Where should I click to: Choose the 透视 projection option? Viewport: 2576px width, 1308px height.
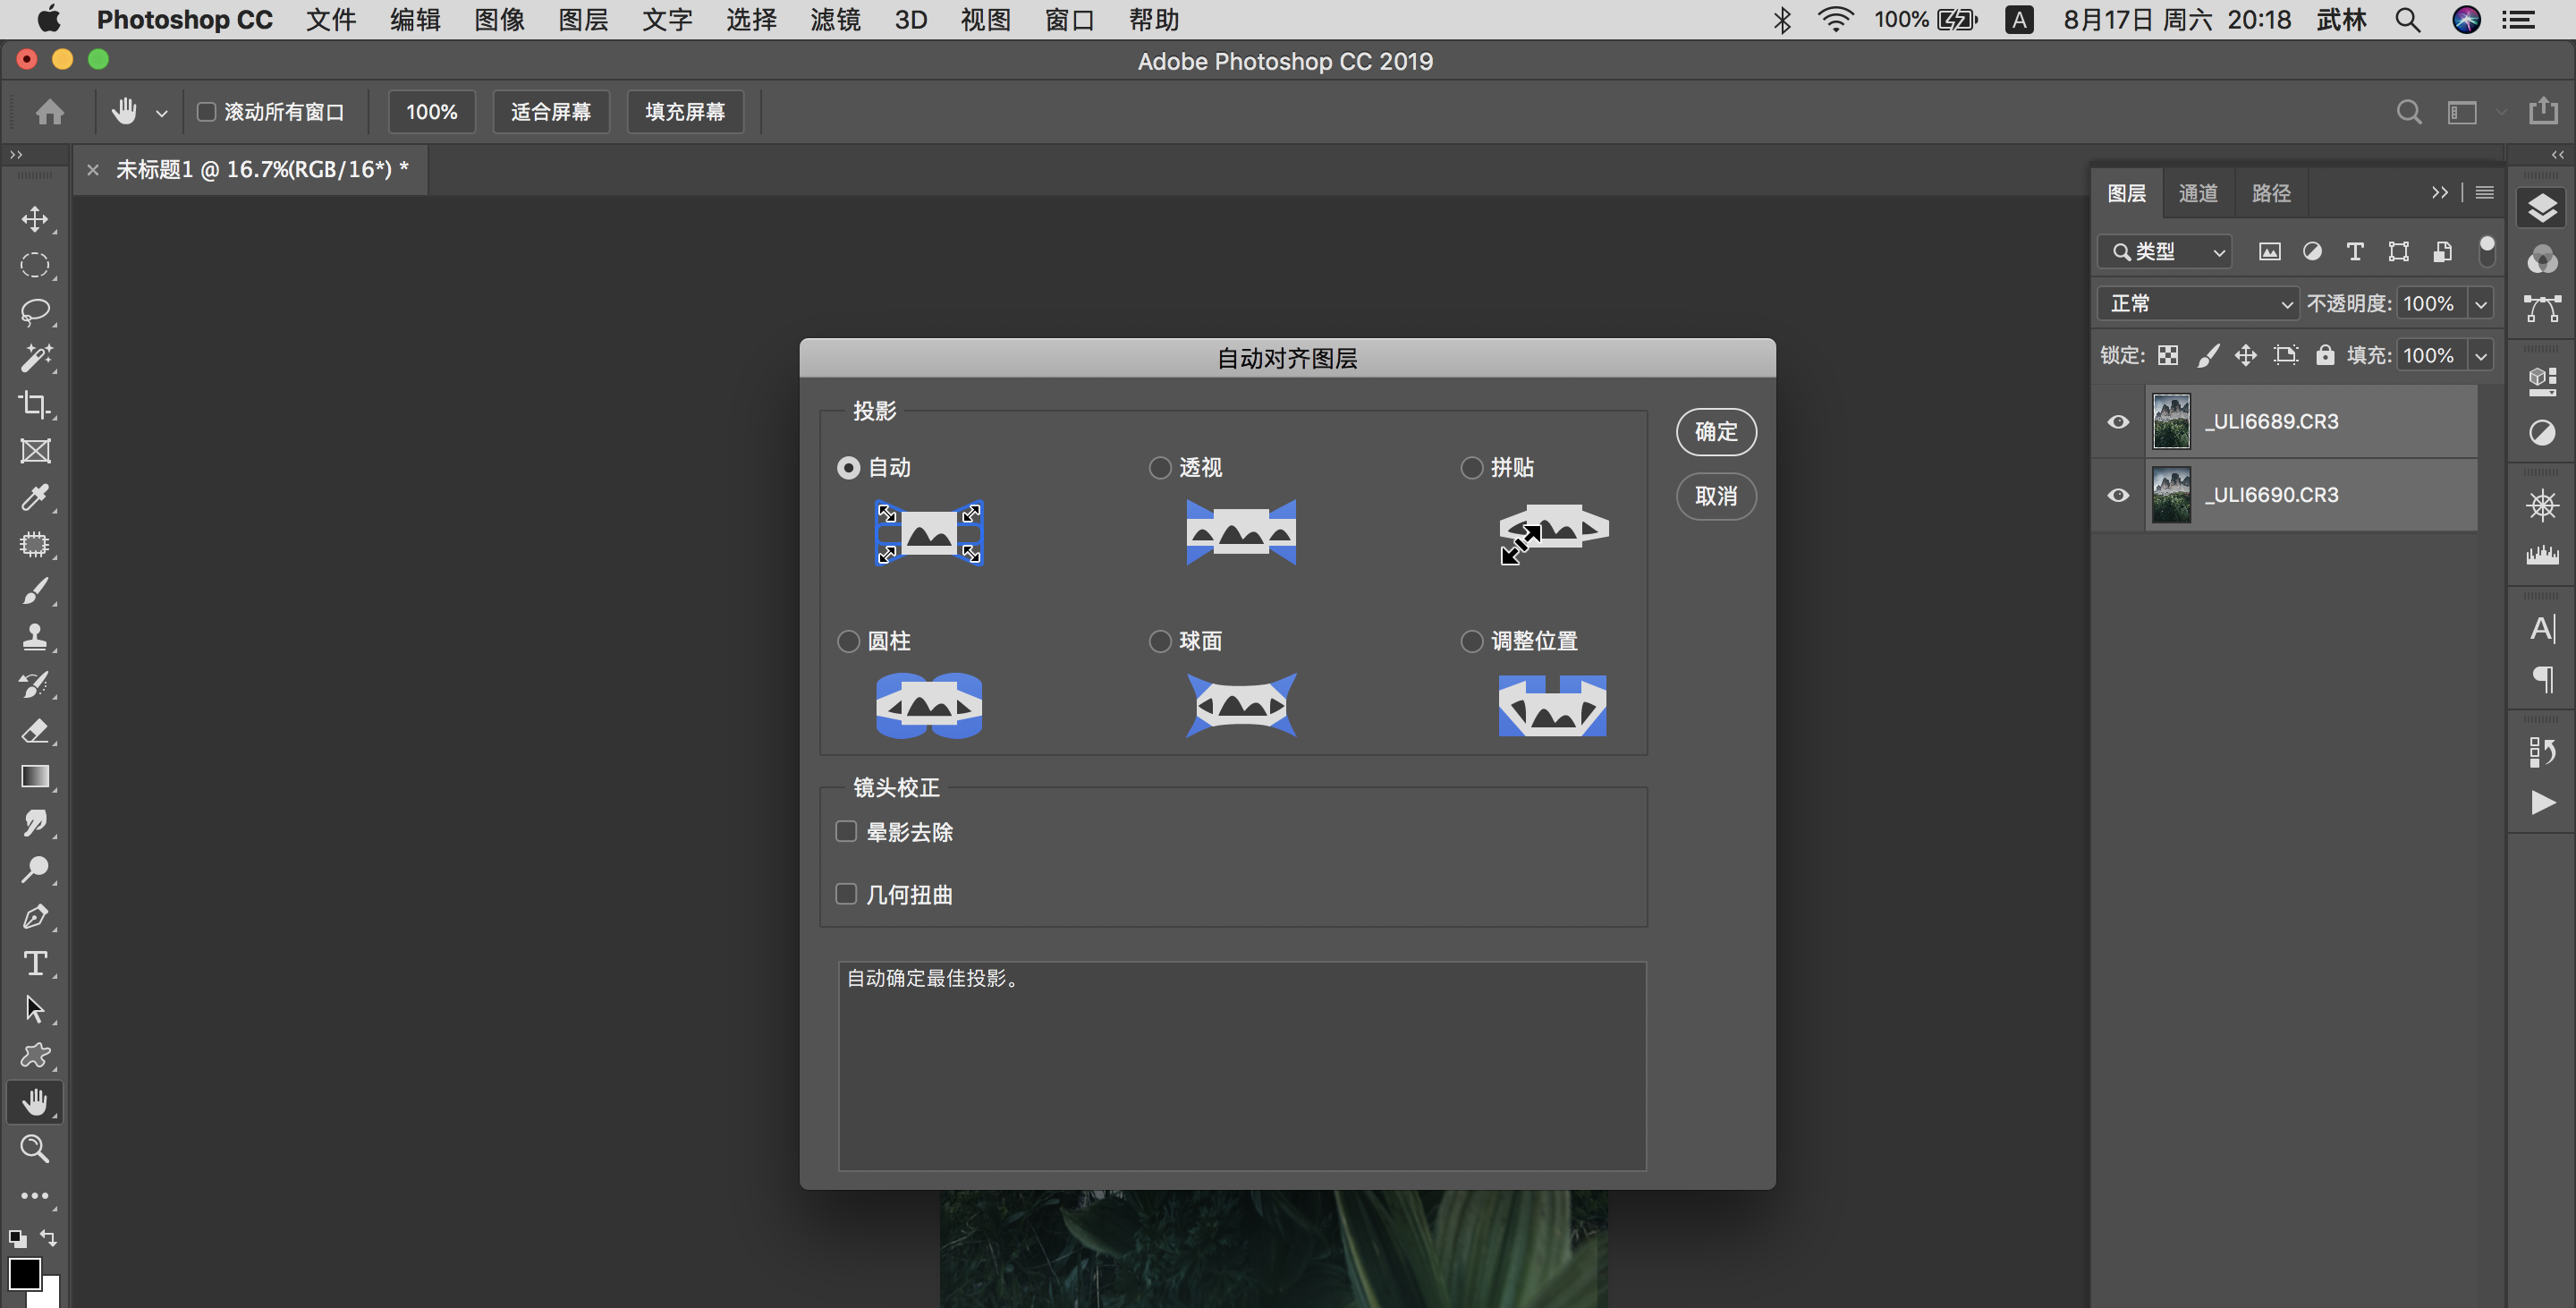point(1160,468)
